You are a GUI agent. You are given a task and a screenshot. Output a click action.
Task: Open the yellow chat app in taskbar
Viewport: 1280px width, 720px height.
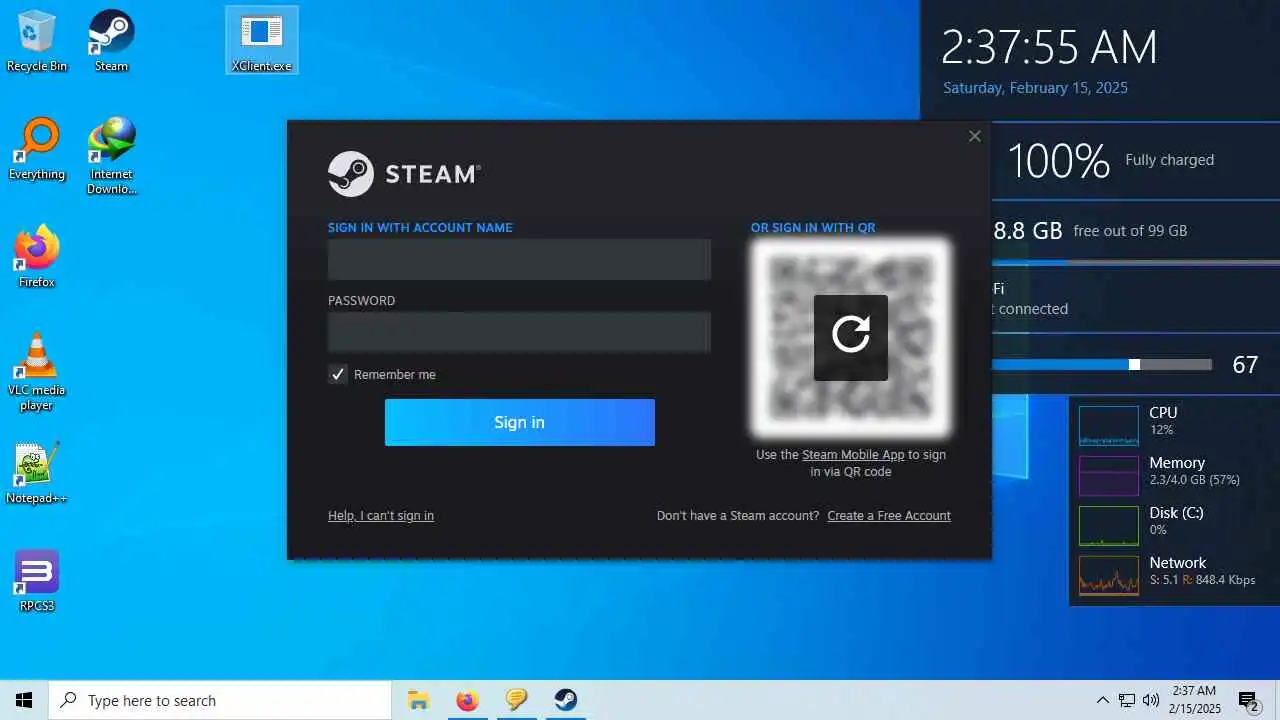click(x=516, y=700)
